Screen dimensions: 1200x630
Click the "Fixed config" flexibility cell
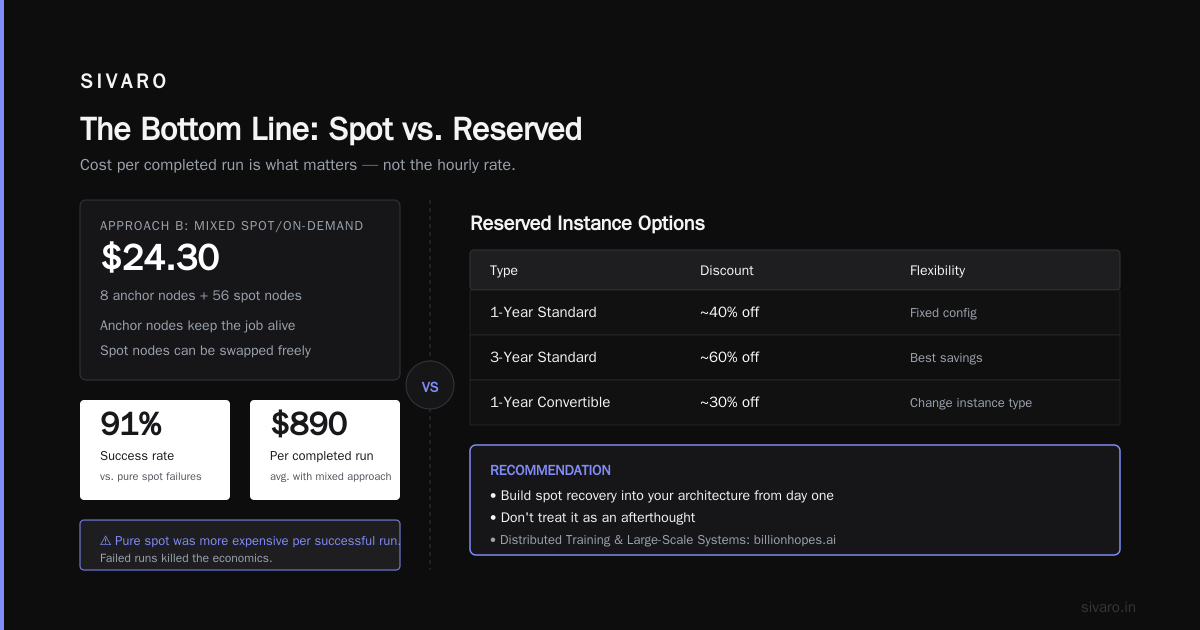point(943,312)
